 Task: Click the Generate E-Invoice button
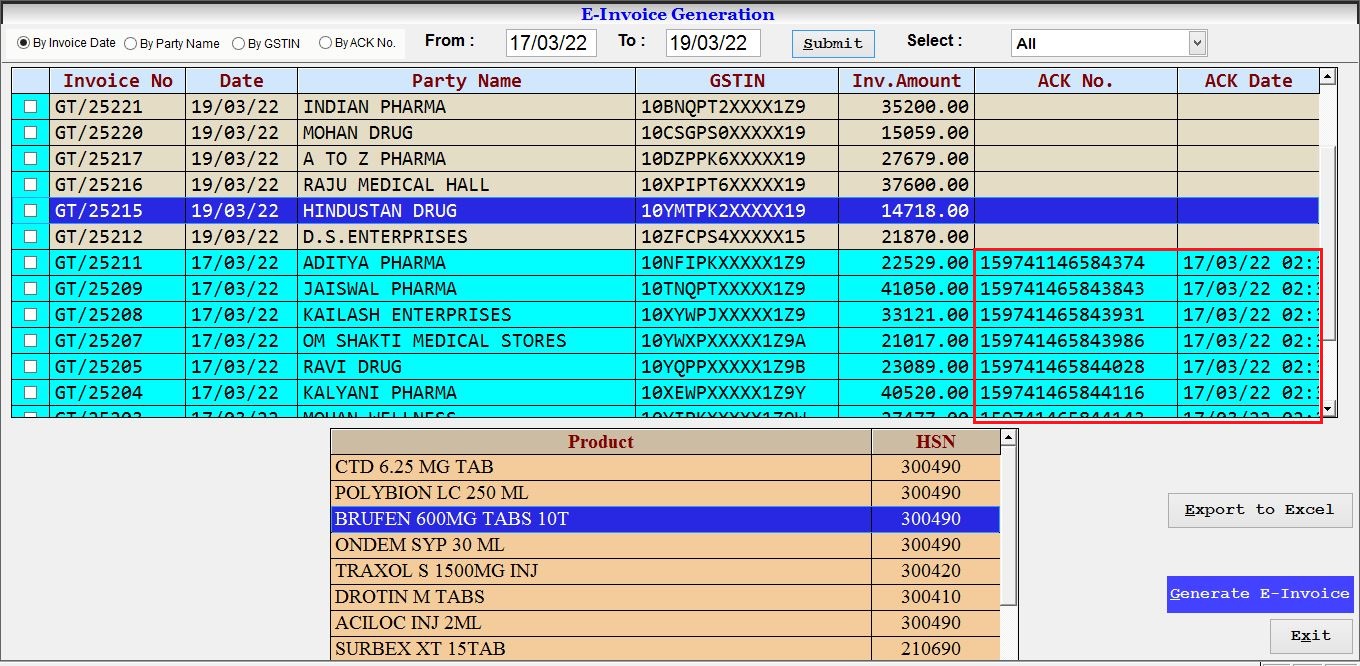click(1260, 594)
